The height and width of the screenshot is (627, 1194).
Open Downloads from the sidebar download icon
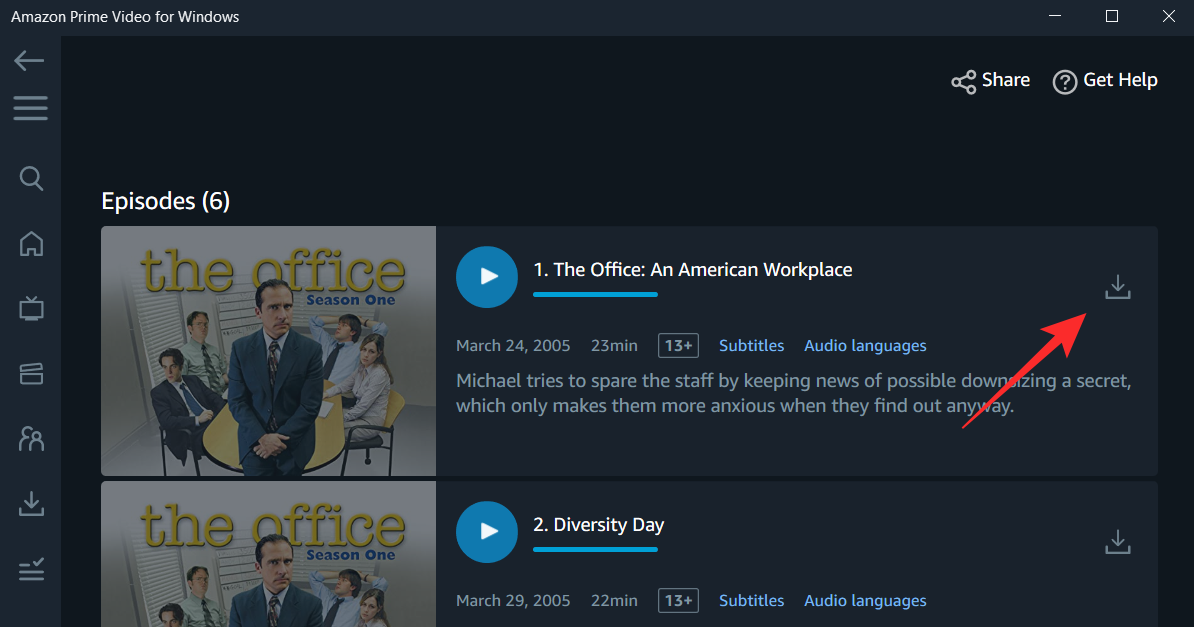click(x=31, y=504)
